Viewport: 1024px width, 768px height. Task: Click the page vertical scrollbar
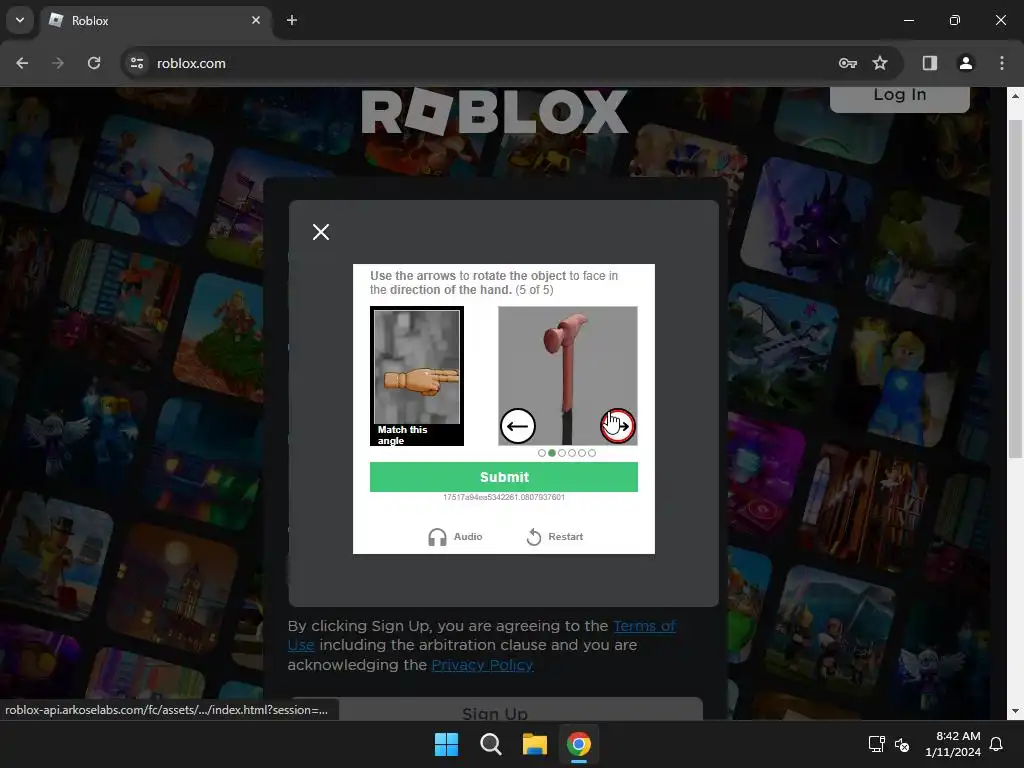pos(1015,287)
